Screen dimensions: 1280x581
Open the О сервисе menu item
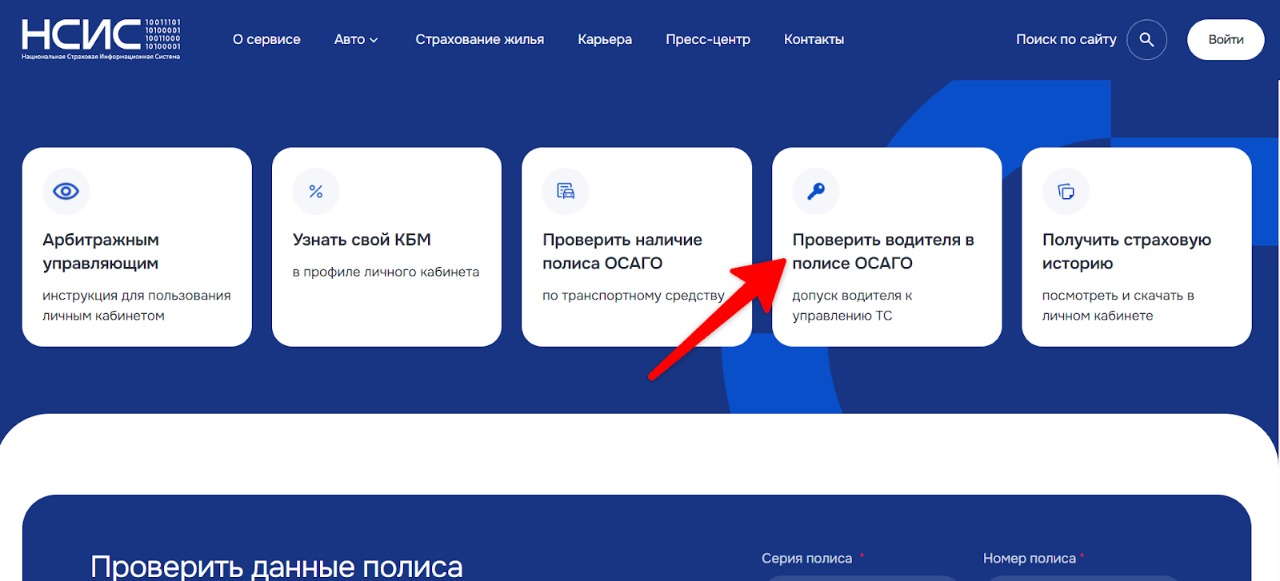[x=266, y=39]
